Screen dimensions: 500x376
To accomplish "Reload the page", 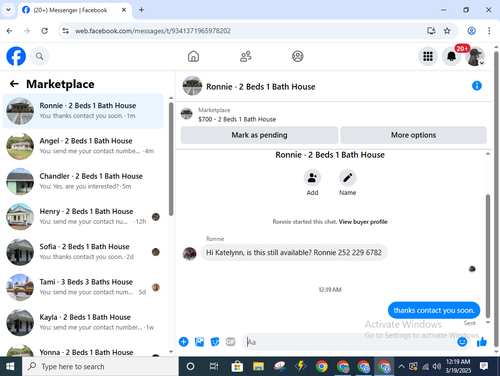I will pyautogui.click(x=44, y=31).
